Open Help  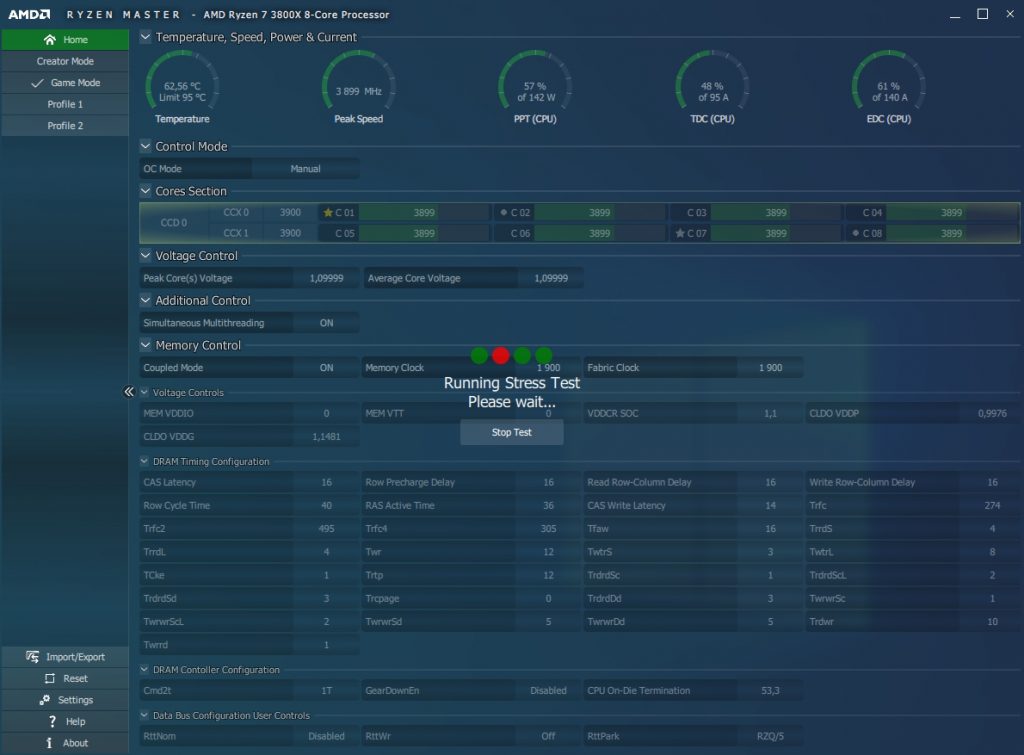(x=65, y=722)
